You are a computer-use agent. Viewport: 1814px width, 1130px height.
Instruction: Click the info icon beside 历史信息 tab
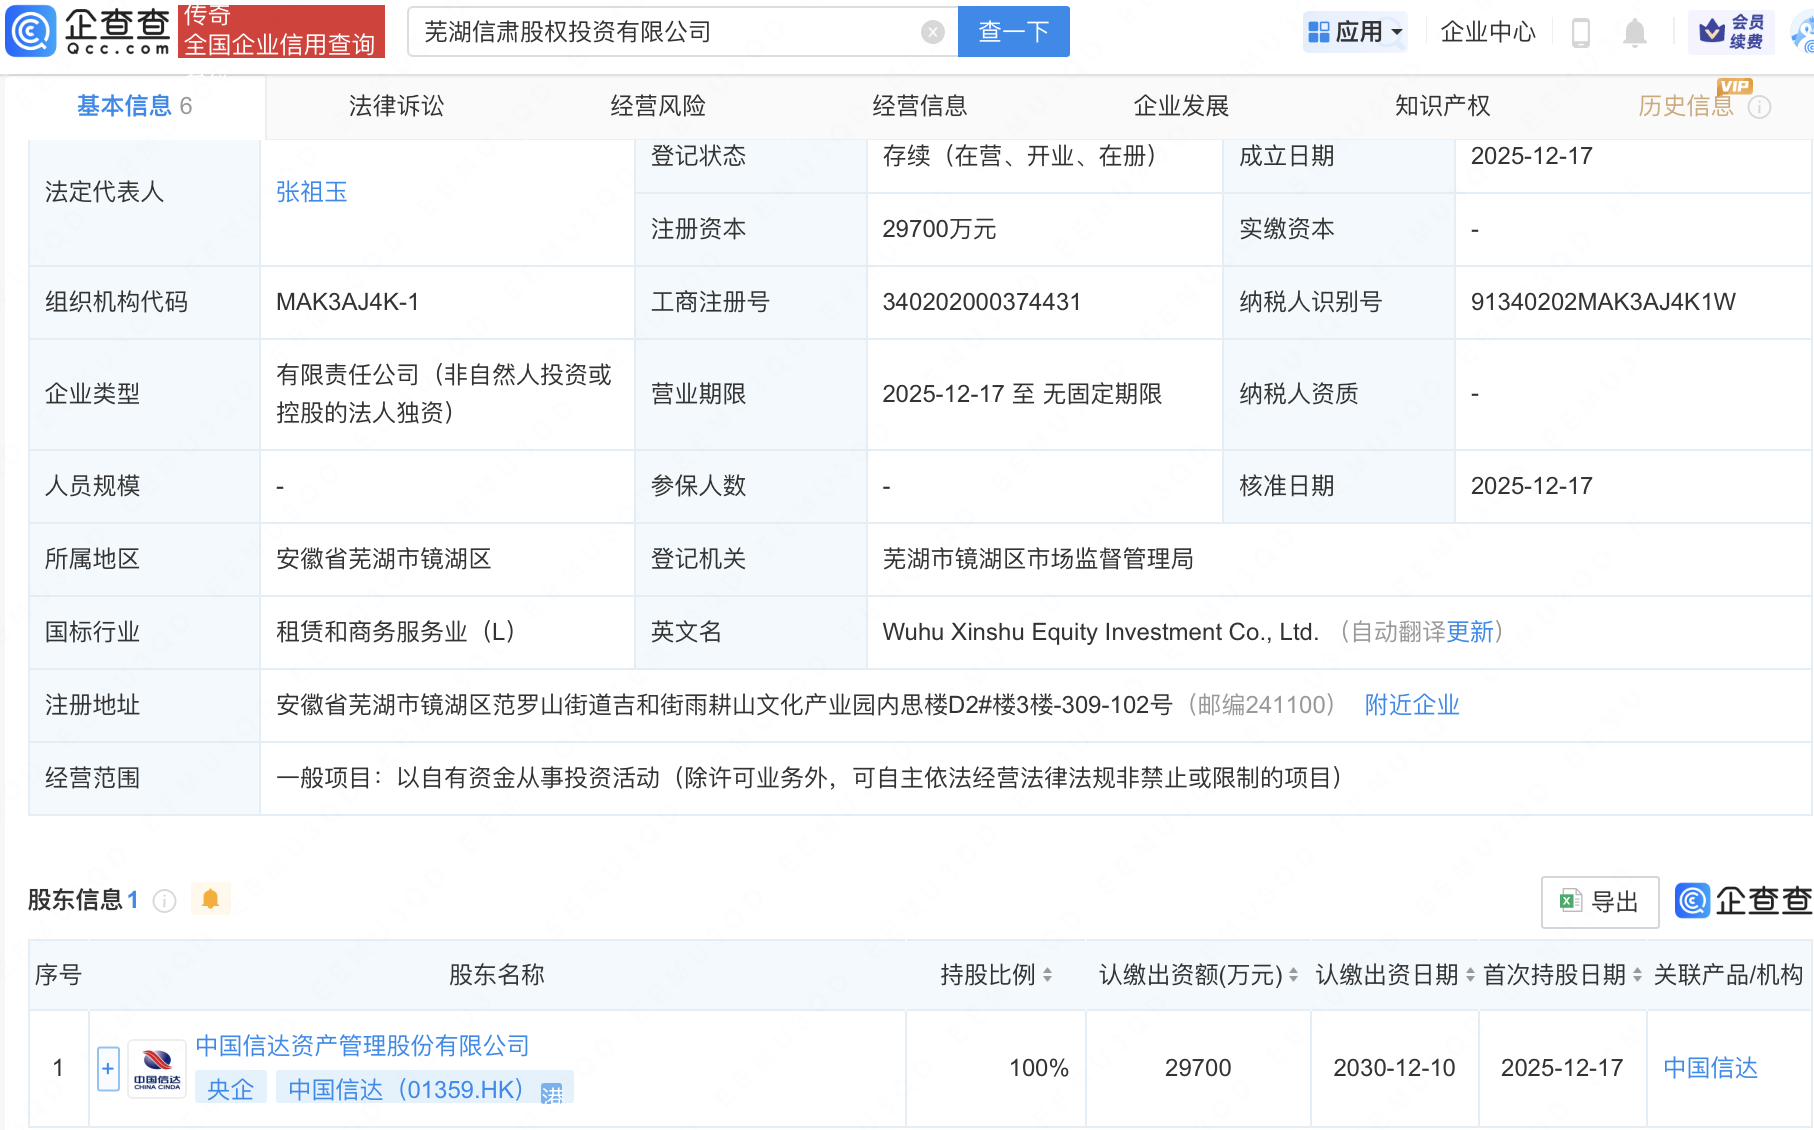1760,107
